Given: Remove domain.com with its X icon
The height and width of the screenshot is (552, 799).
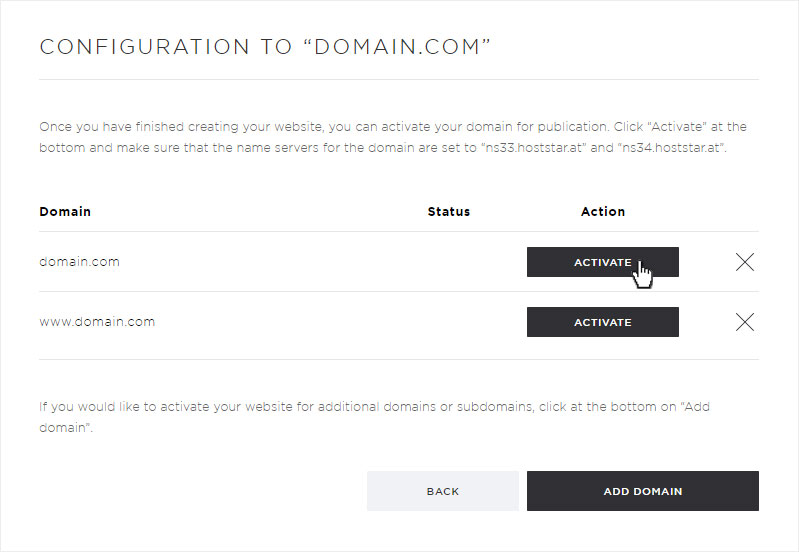Looking at the screenshot, I should [744, 262].
